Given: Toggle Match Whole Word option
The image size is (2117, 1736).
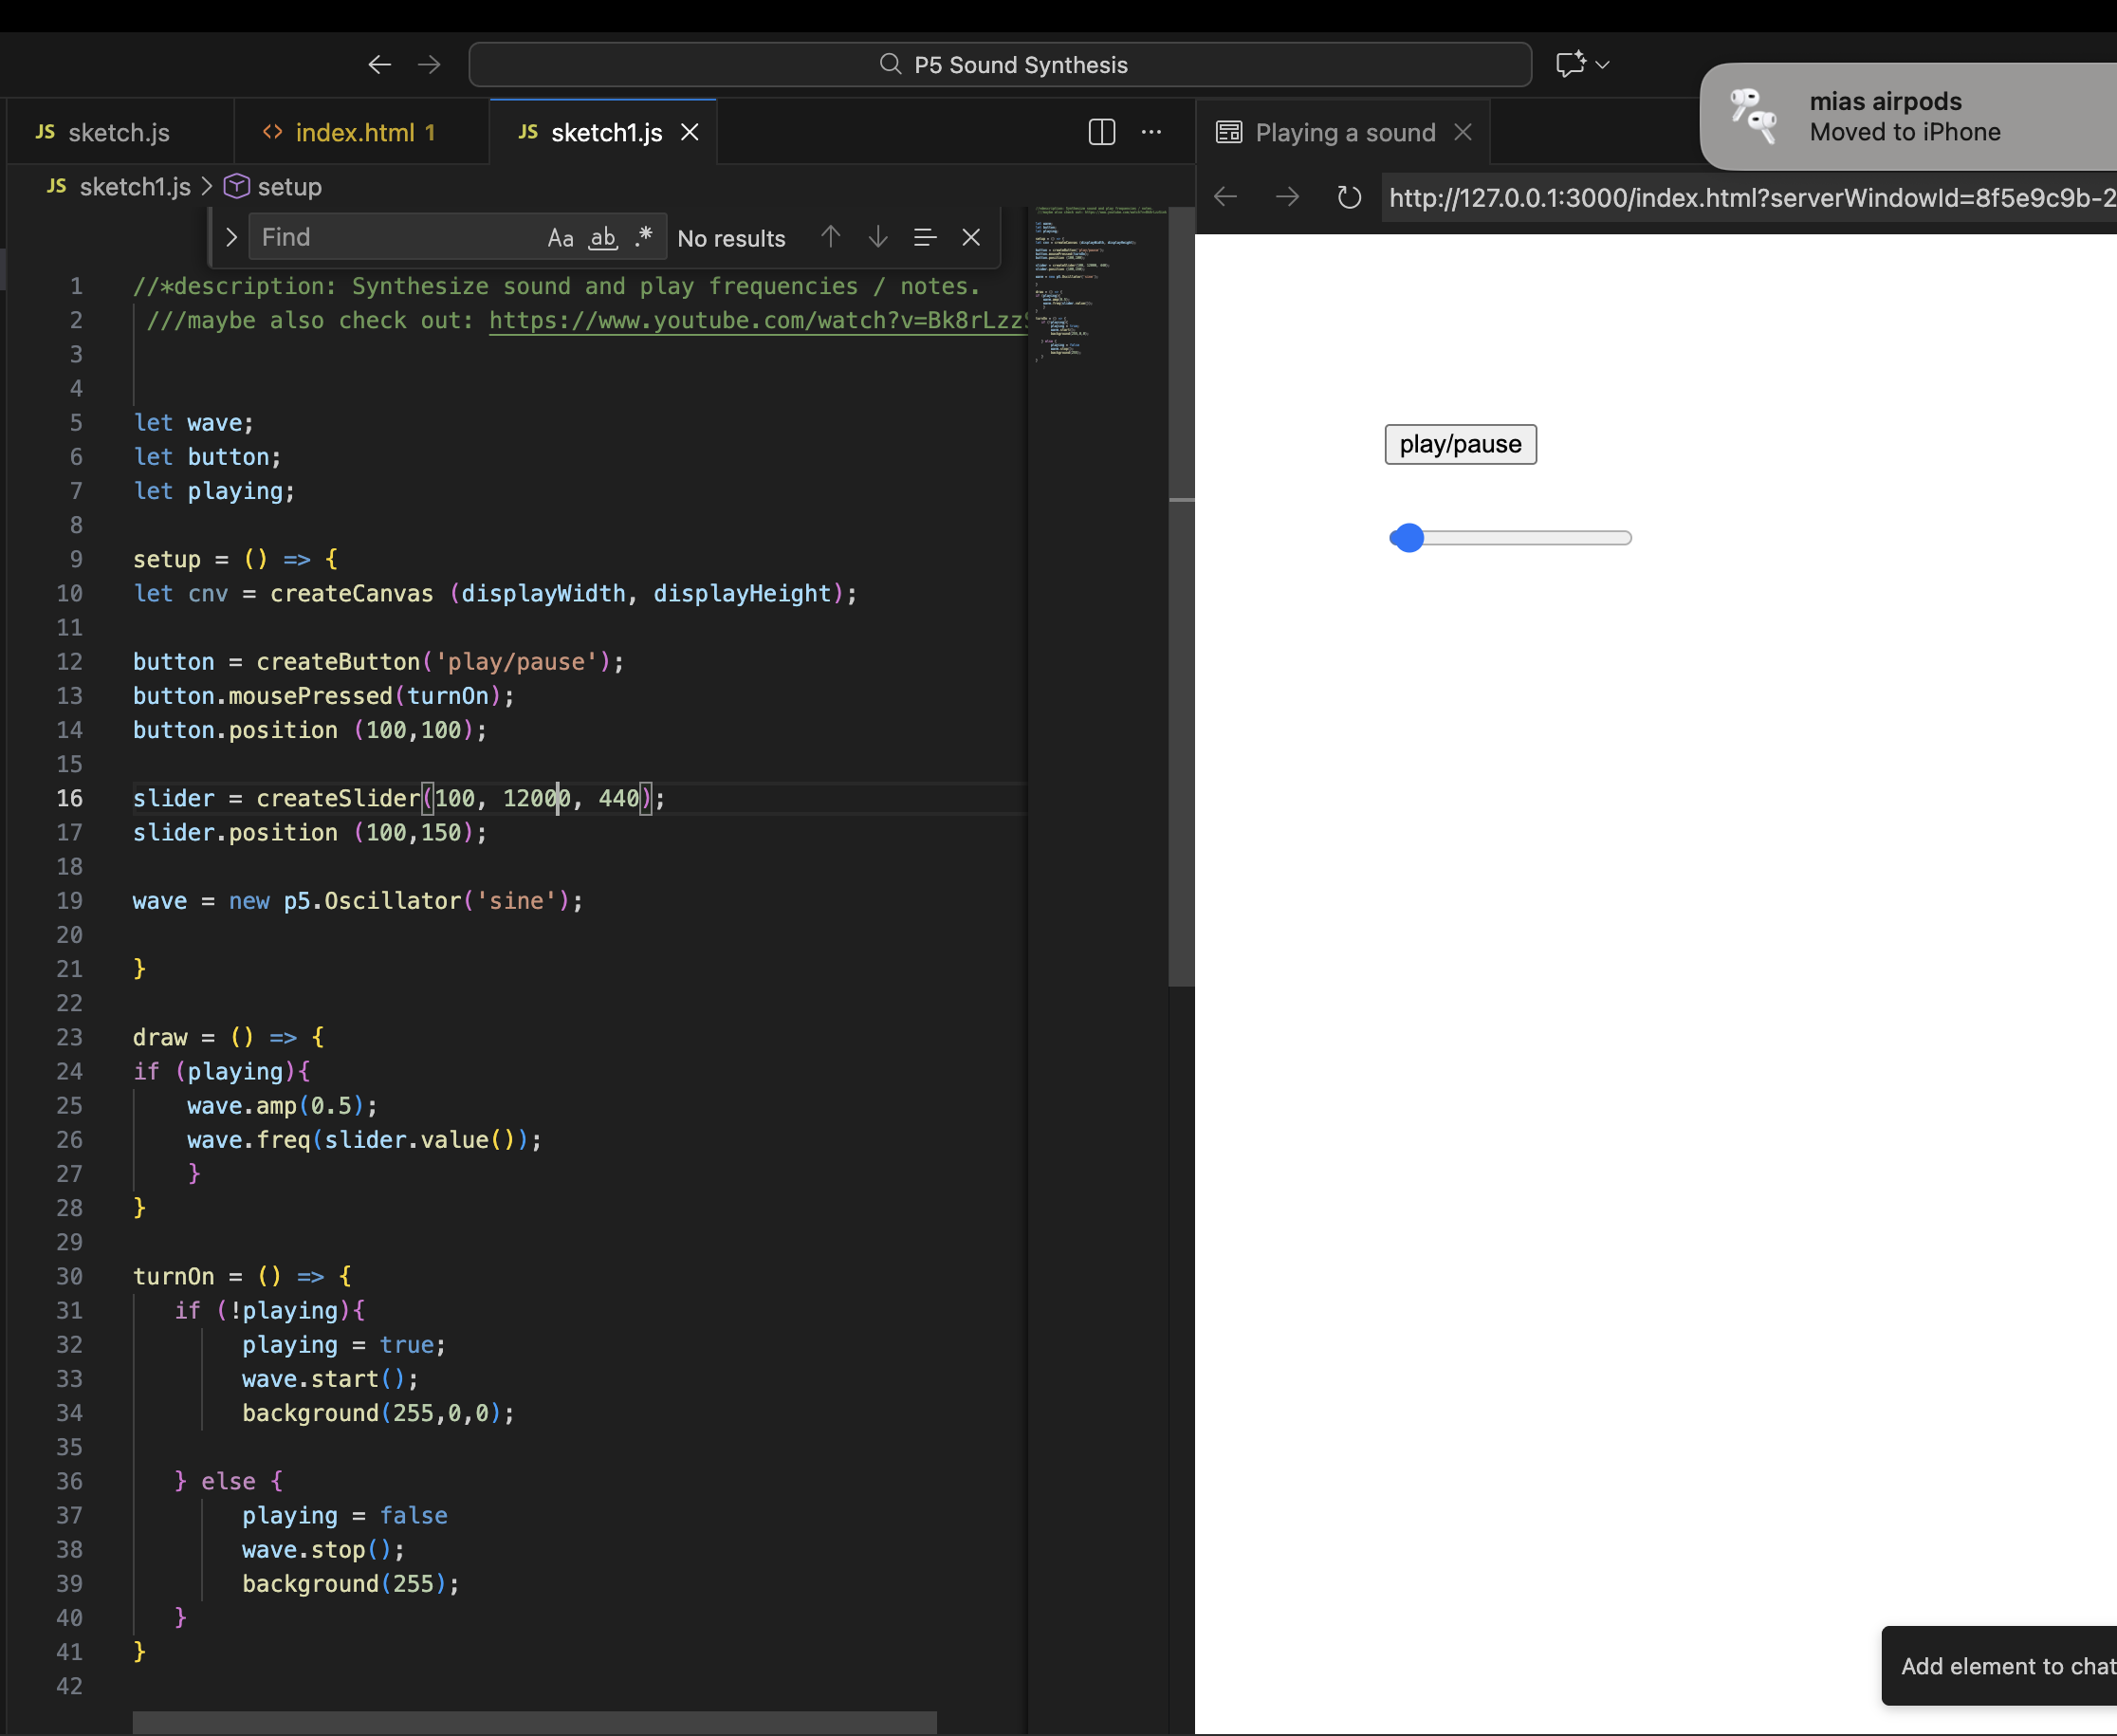Looking at the screenshot, I should tap(603, 238).
